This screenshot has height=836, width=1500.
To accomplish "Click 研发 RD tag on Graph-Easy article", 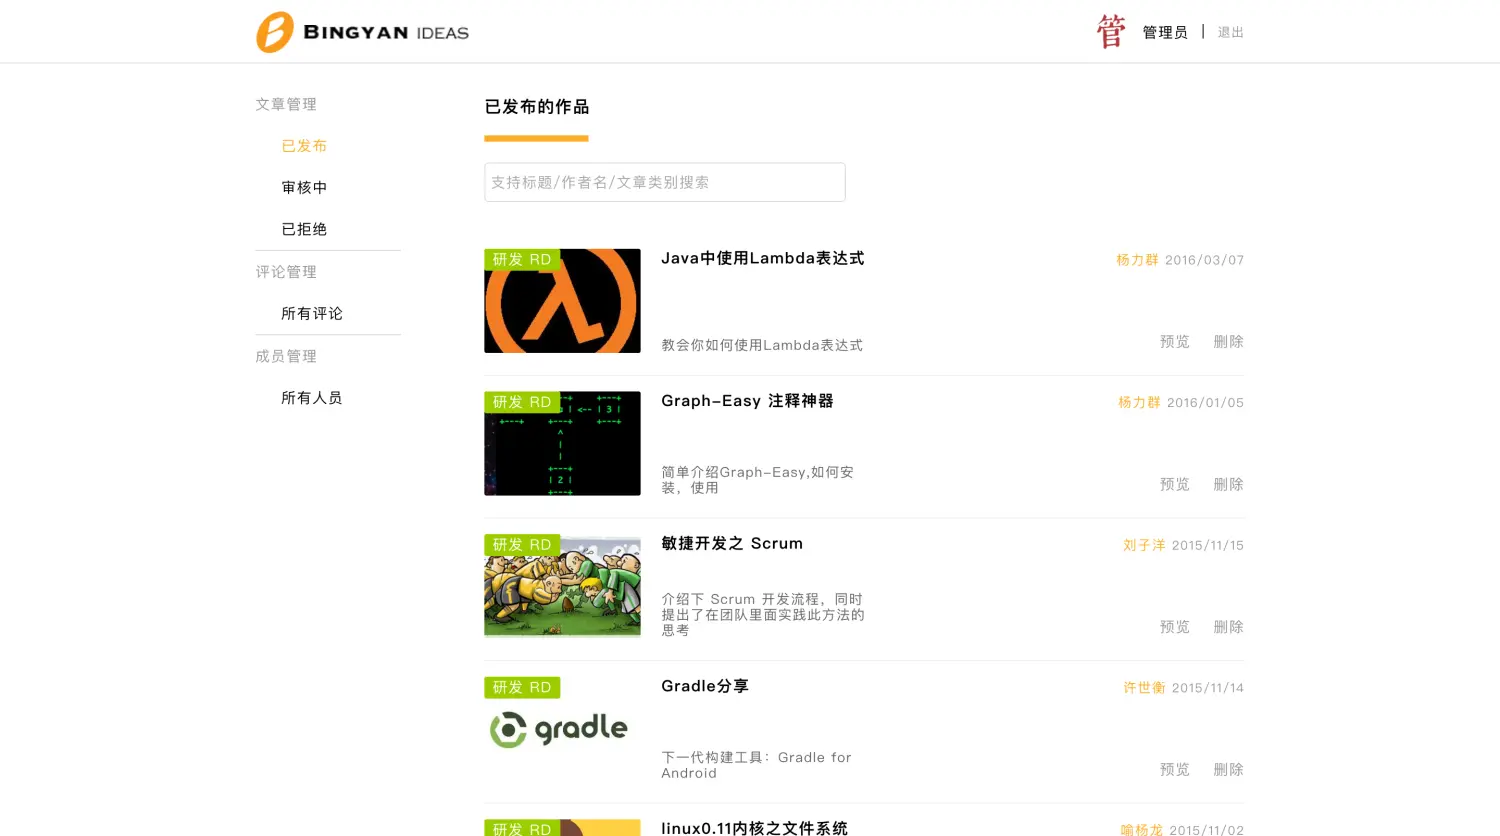I will pyautogui.click(x=522, y=402).
